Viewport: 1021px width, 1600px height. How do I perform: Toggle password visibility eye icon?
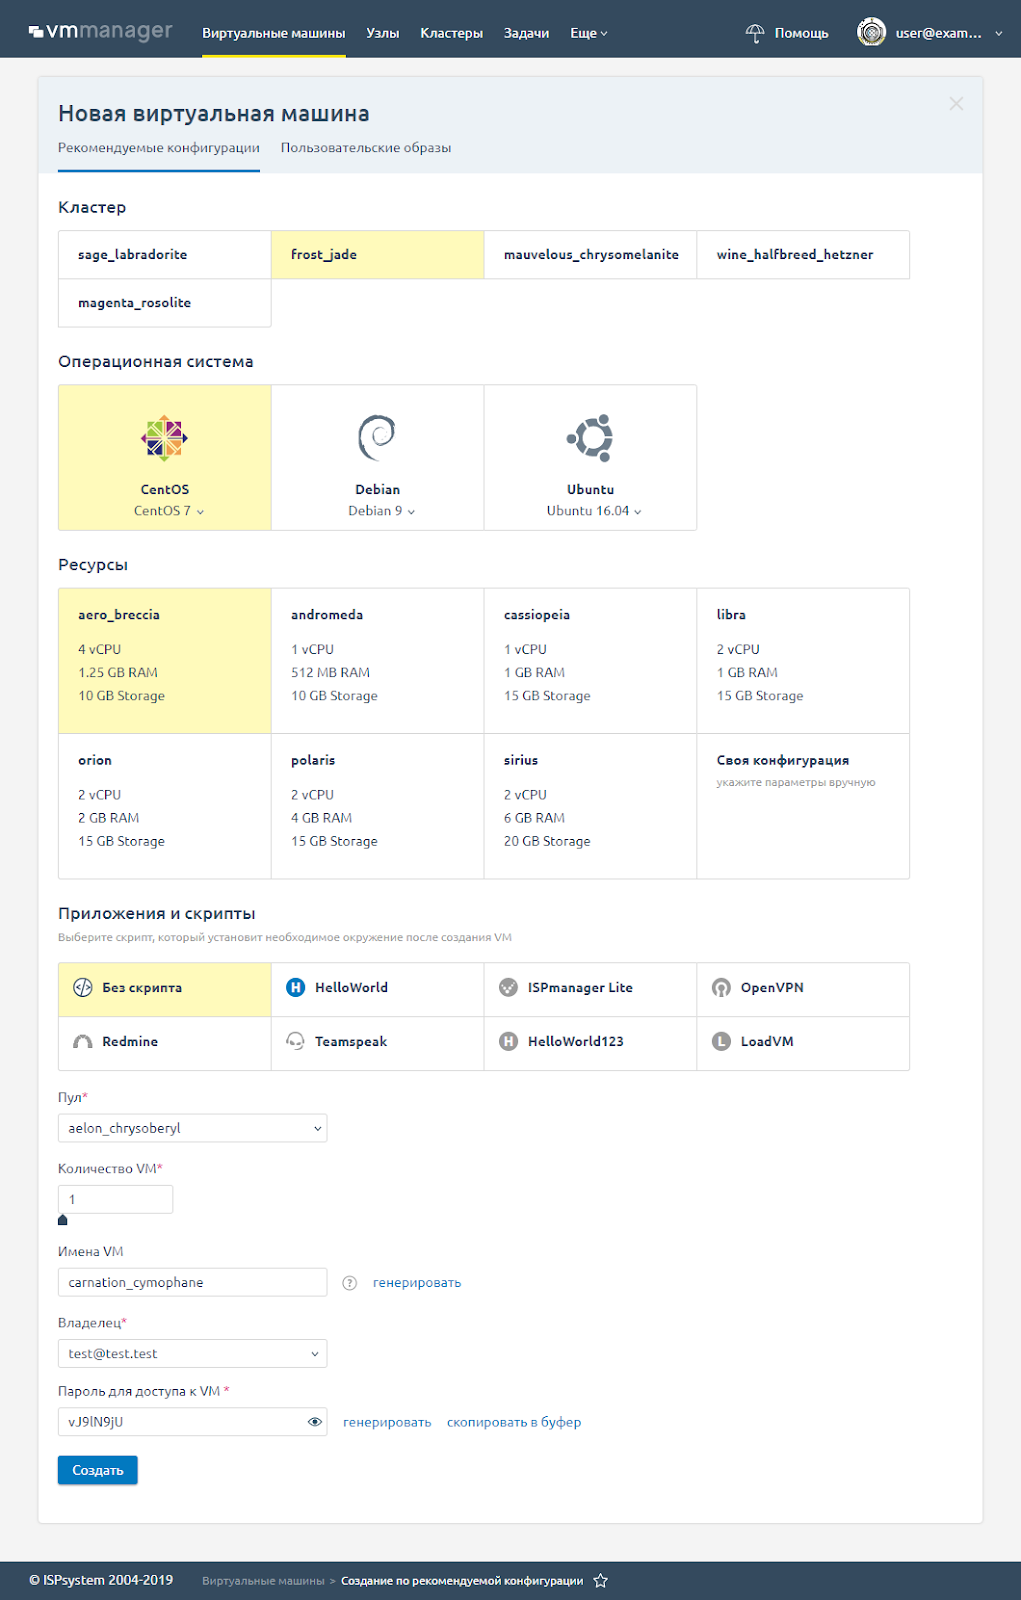pos(314,1422)
